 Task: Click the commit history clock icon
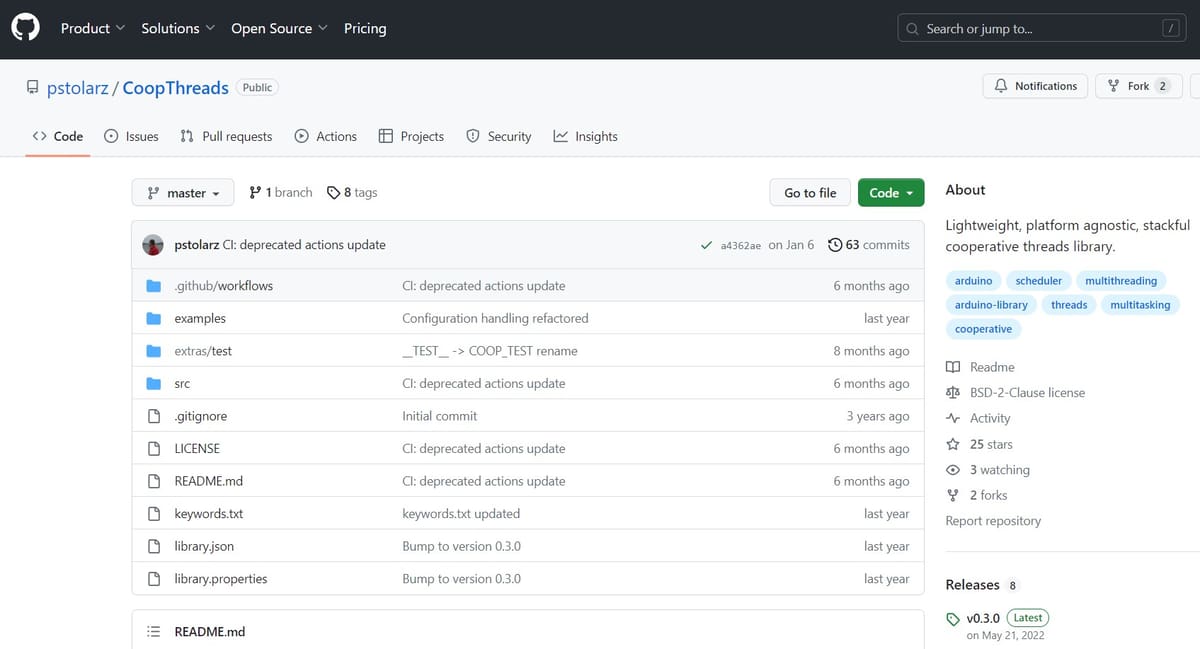pos(835,245)
